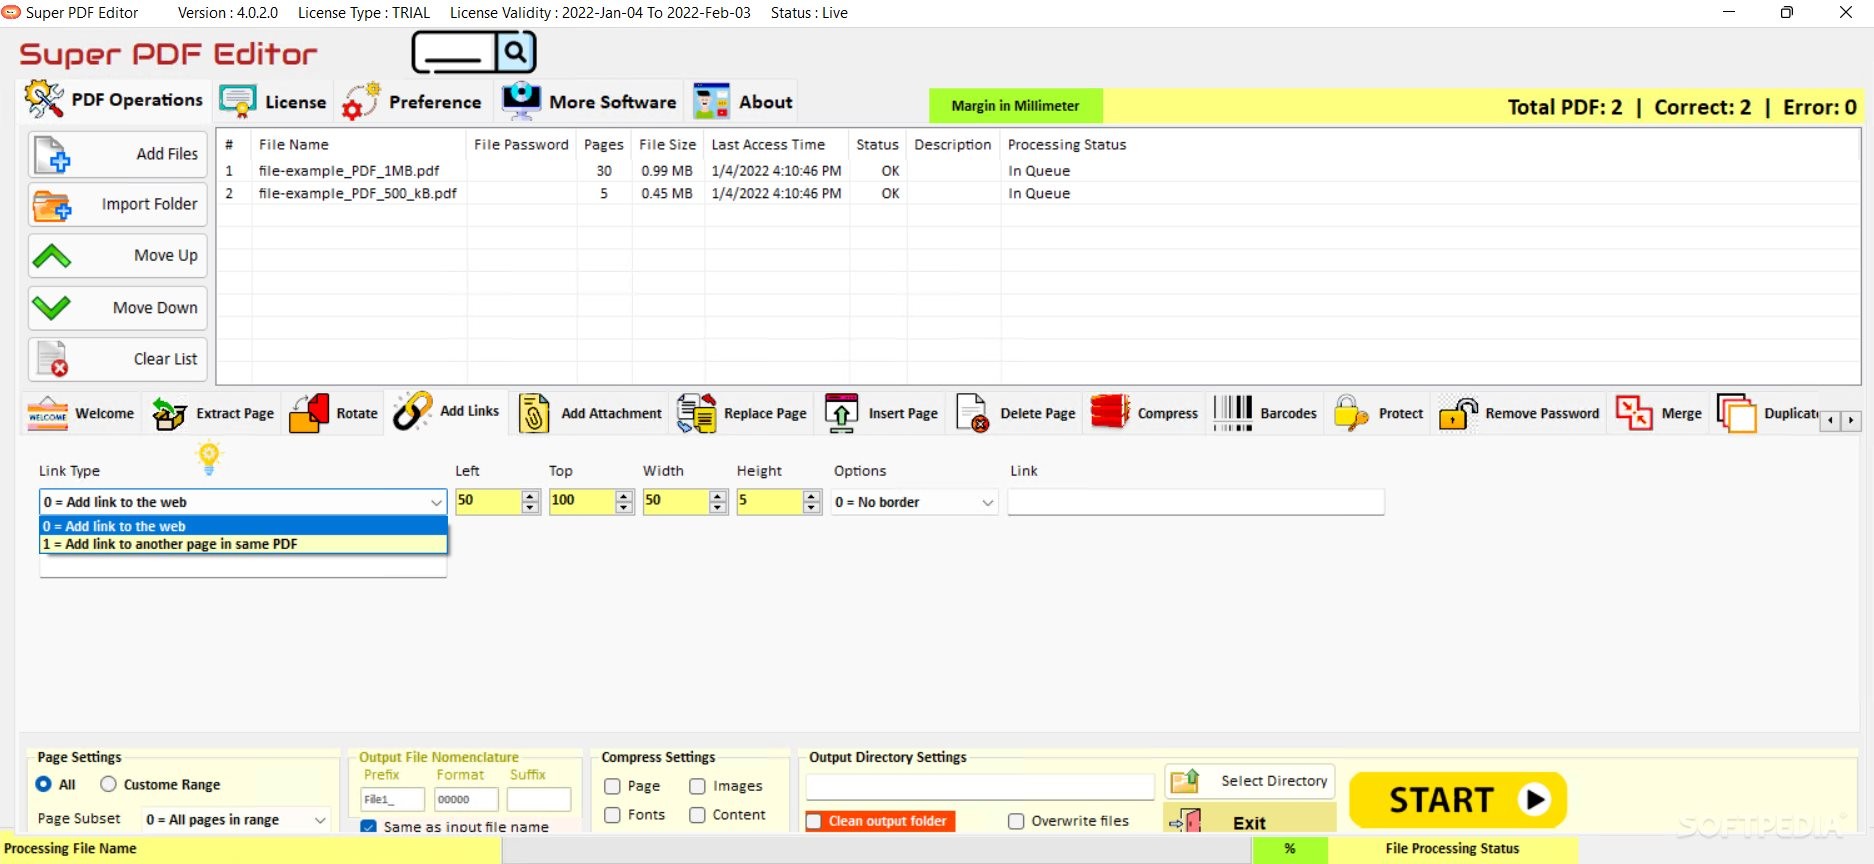Open the License tab label
Image resolution: width=1874 pixels, height=864 pixels.
[295, 102]
